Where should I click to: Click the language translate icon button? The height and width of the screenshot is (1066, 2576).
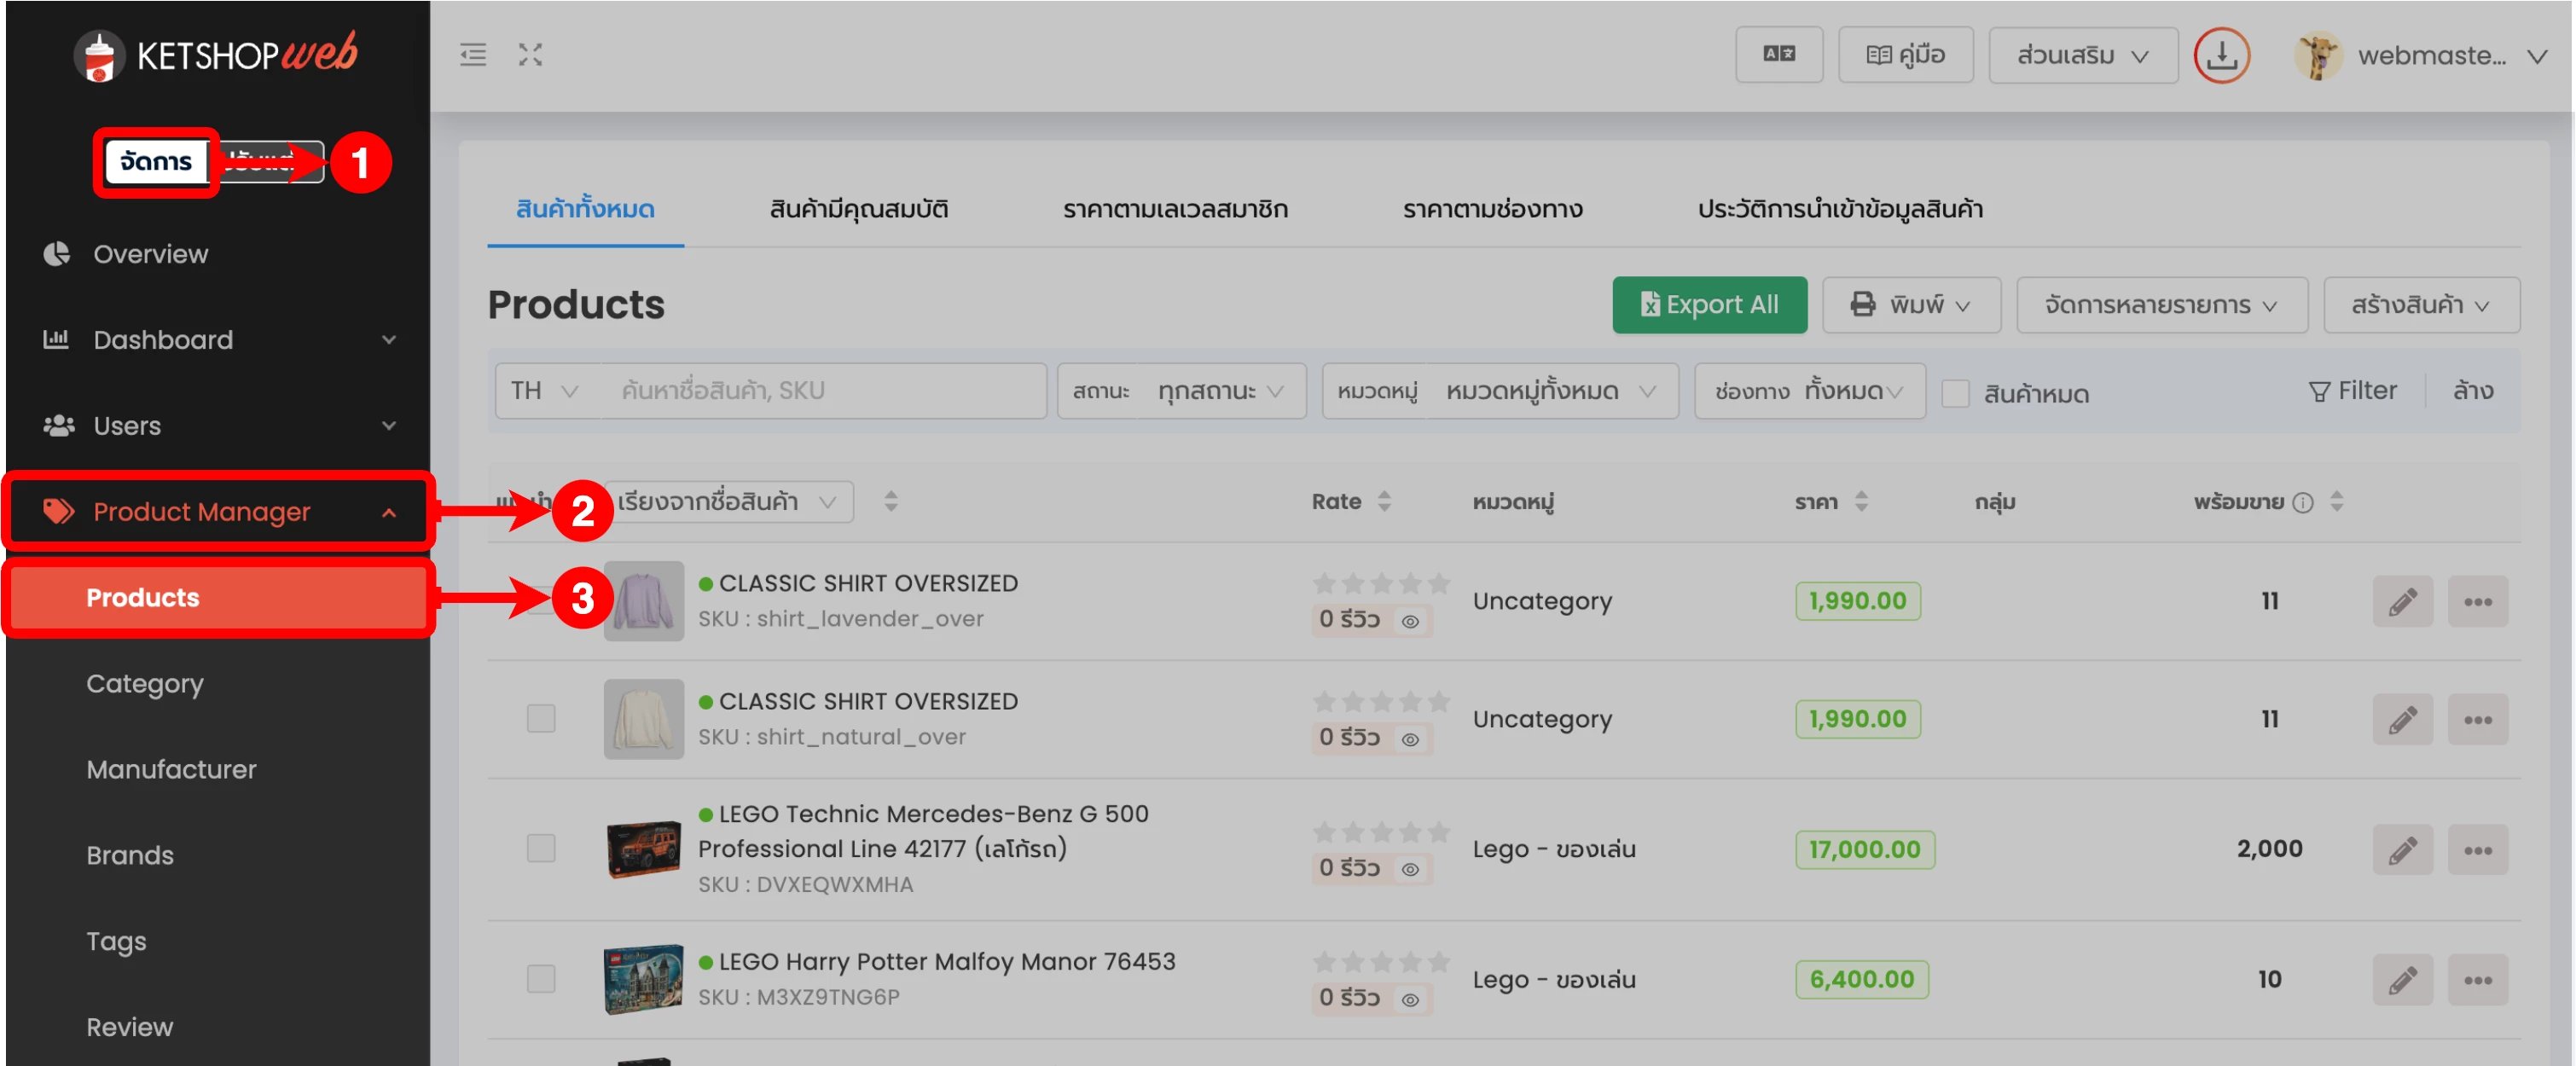[x=1778, y=55]
